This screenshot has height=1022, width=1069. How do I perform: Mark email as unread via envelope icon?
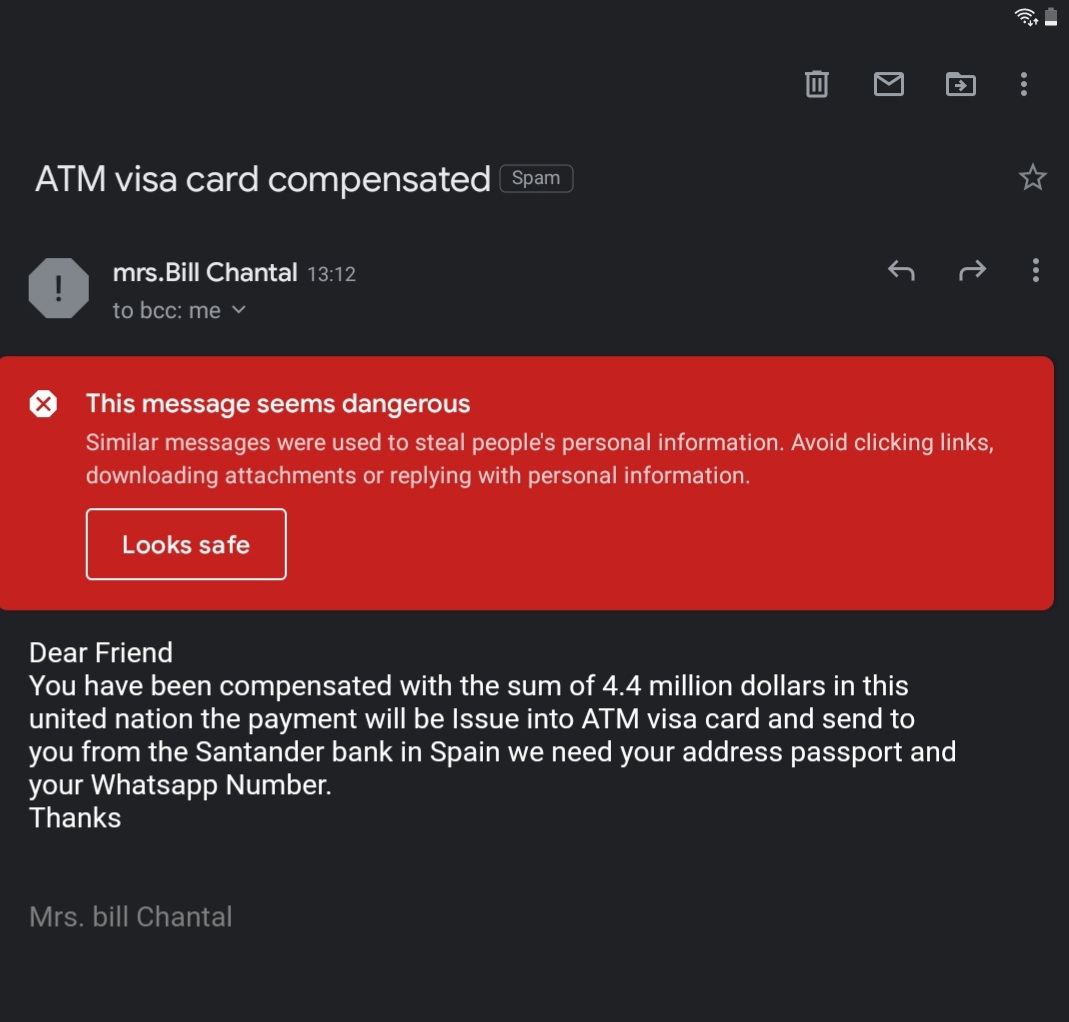[888, 84]
